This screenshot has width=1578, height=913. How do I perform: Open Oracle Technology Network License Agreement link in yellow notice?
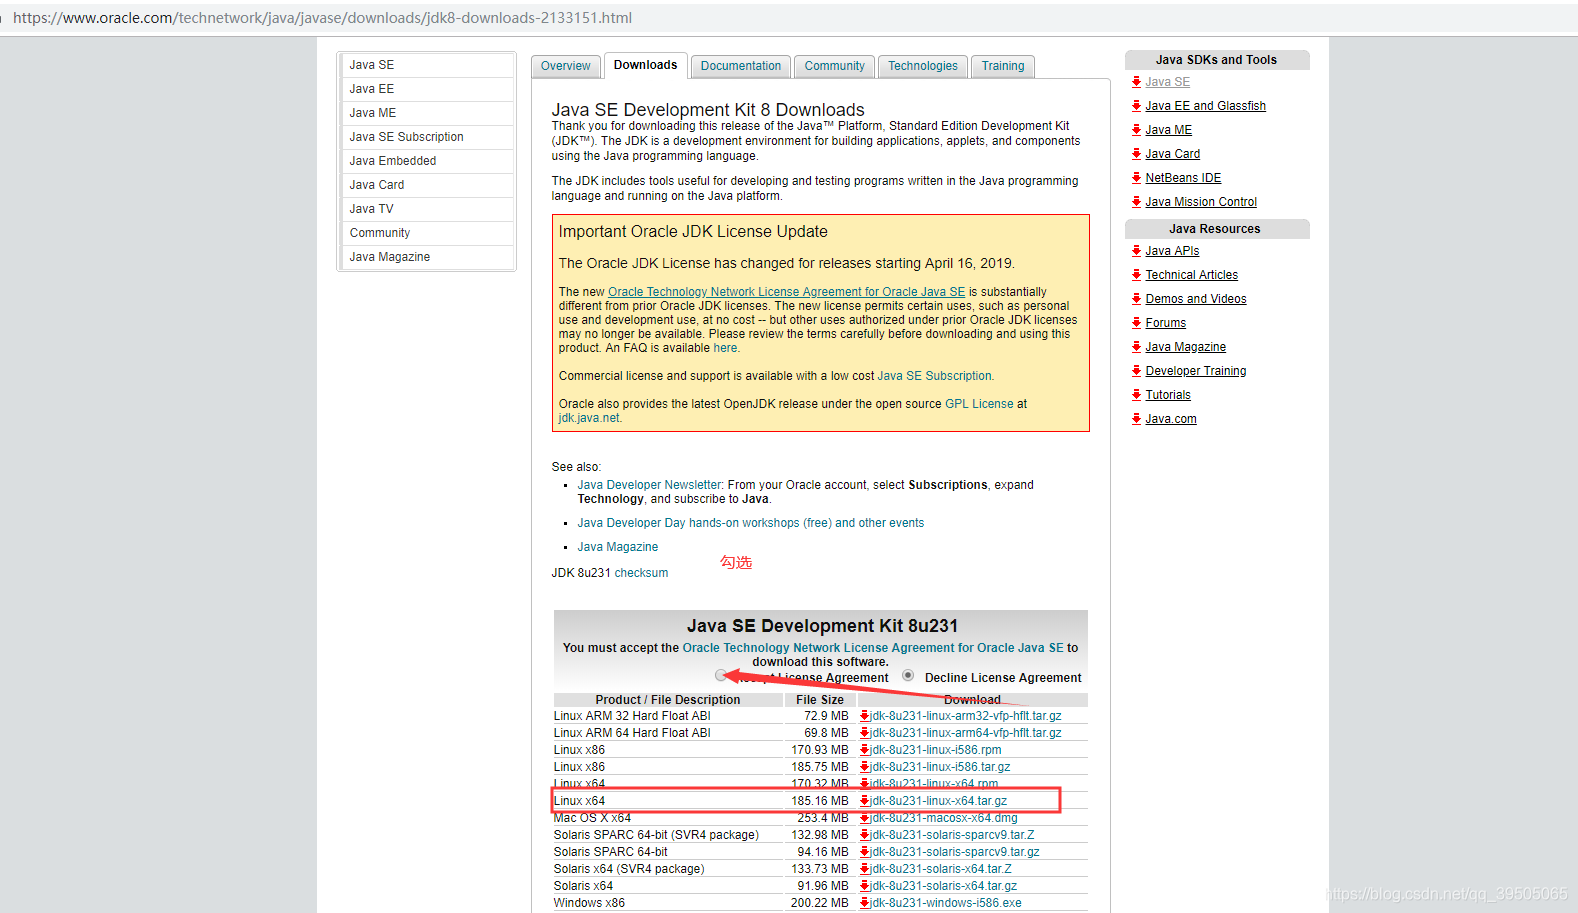click(787, 292)
